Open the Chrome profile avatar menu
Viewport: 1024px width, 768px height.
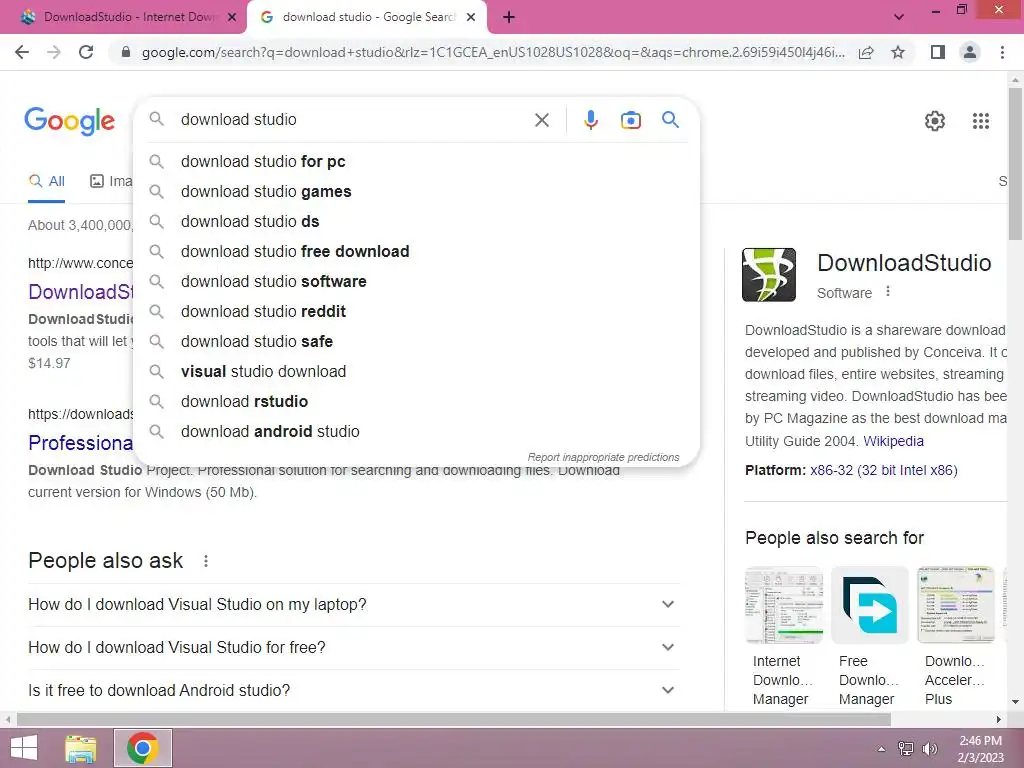[970, 52]
